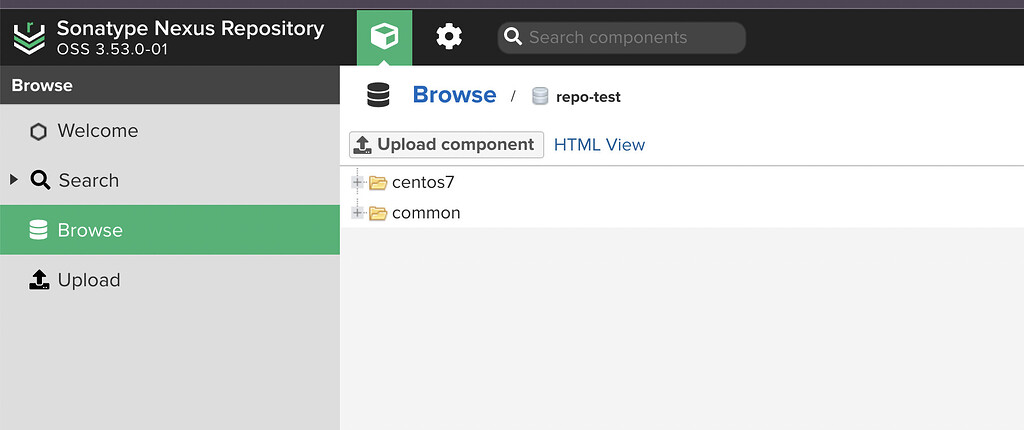The image size is (1024, 430).
Task: Click the large database icon beside Browse
Action: [378, 95]
